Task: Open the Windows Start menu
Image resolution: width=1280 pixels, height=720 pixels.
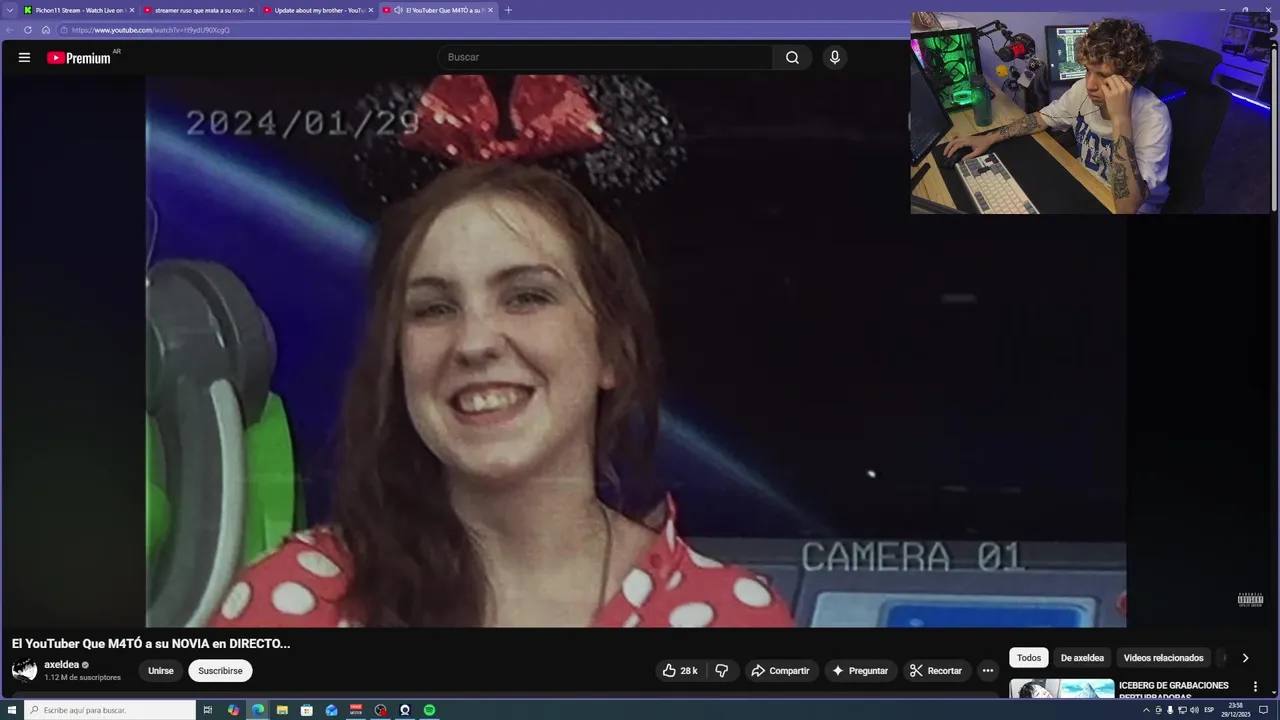Action: click(12, 710)
